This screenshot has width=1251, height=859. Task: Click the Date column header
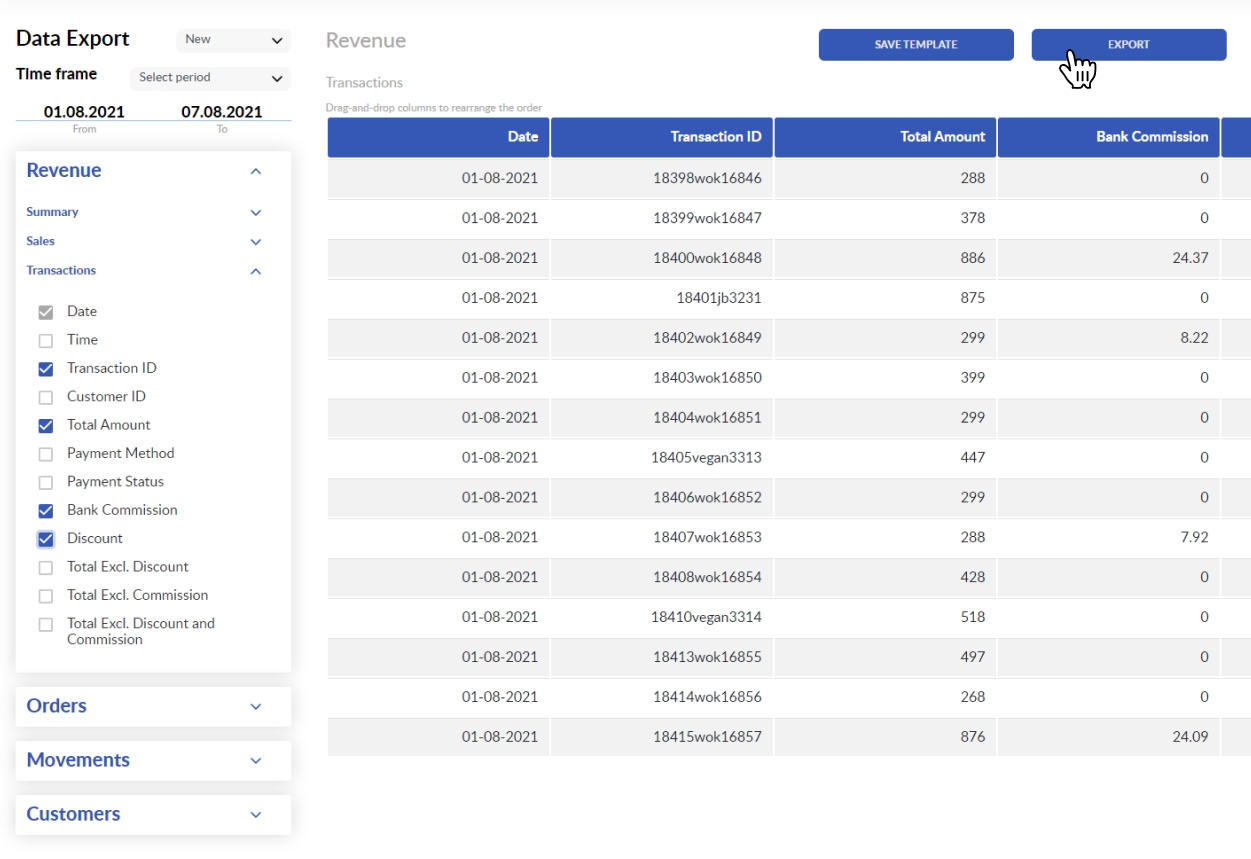[x=438, y=137]
